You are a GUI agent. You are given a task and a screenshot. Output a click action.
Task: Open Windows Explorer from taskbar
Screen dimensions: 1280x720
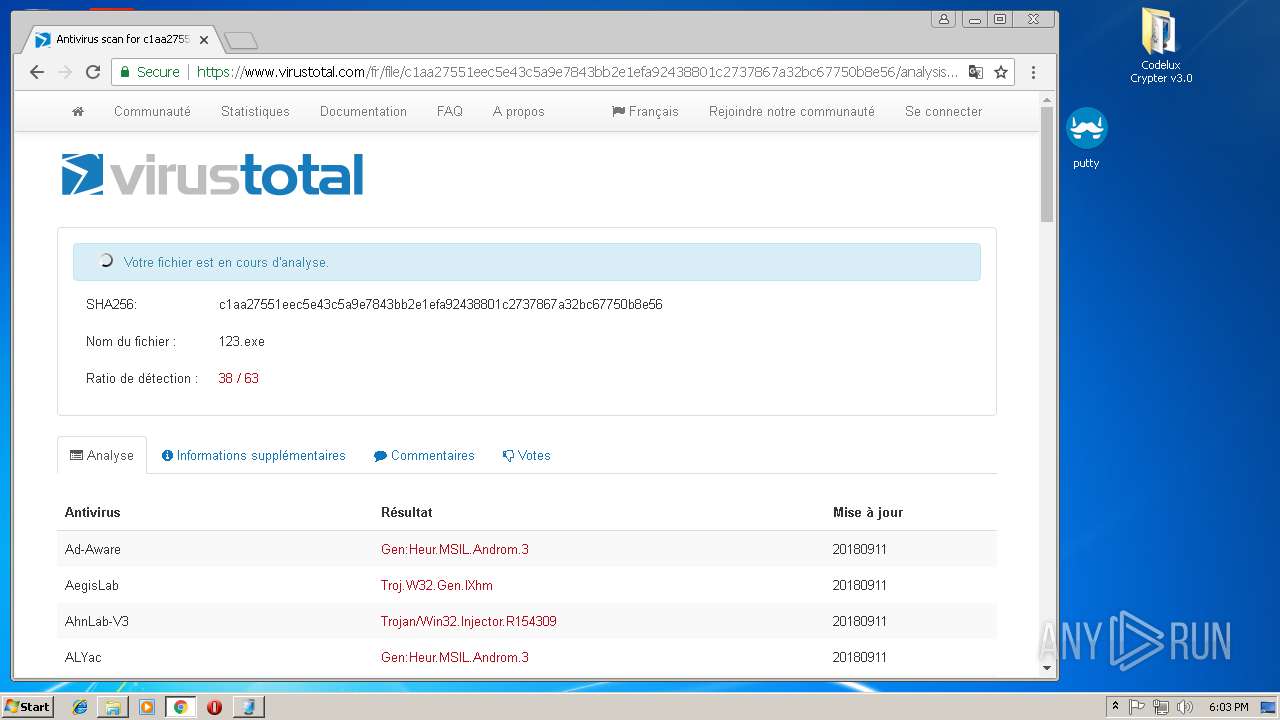(113, 707)
